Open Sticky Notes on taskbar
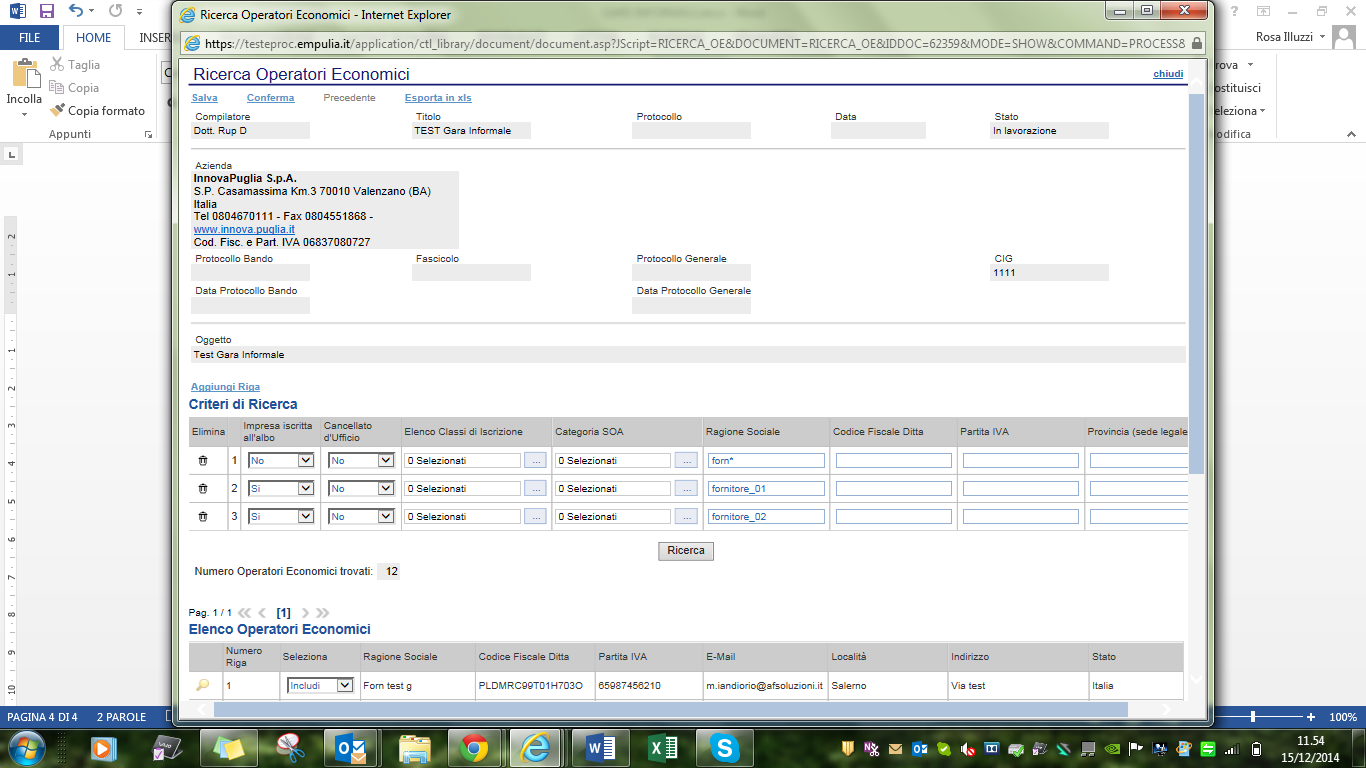Image resolution: width=1366 pixels, height=768 pixels. [228, 748]
